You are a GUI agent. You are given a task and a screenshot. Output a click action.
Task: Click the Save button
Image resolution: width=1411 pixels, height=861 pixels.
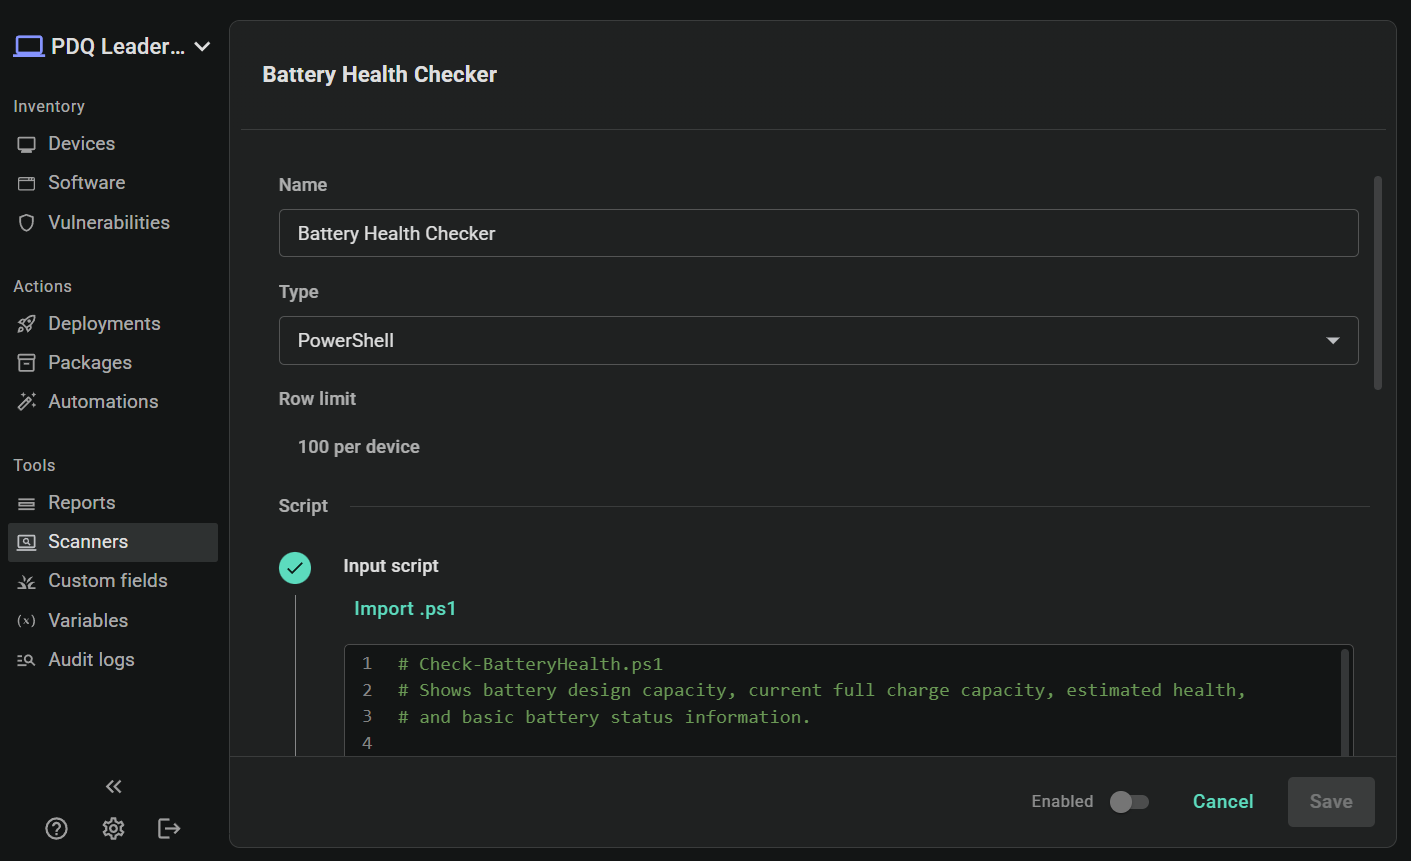(1331, 802)
